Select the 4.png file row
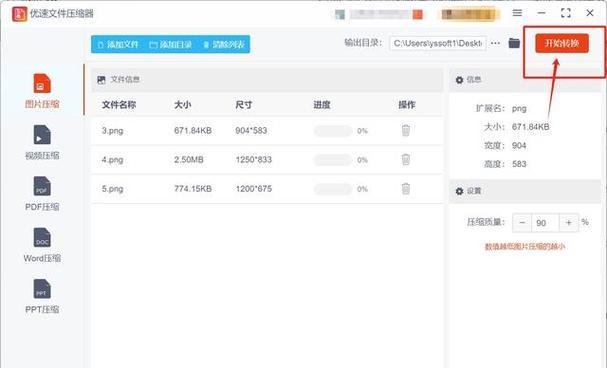Viewport: 607px width, 368px height. pyautogui.click(x=267, y=159)
